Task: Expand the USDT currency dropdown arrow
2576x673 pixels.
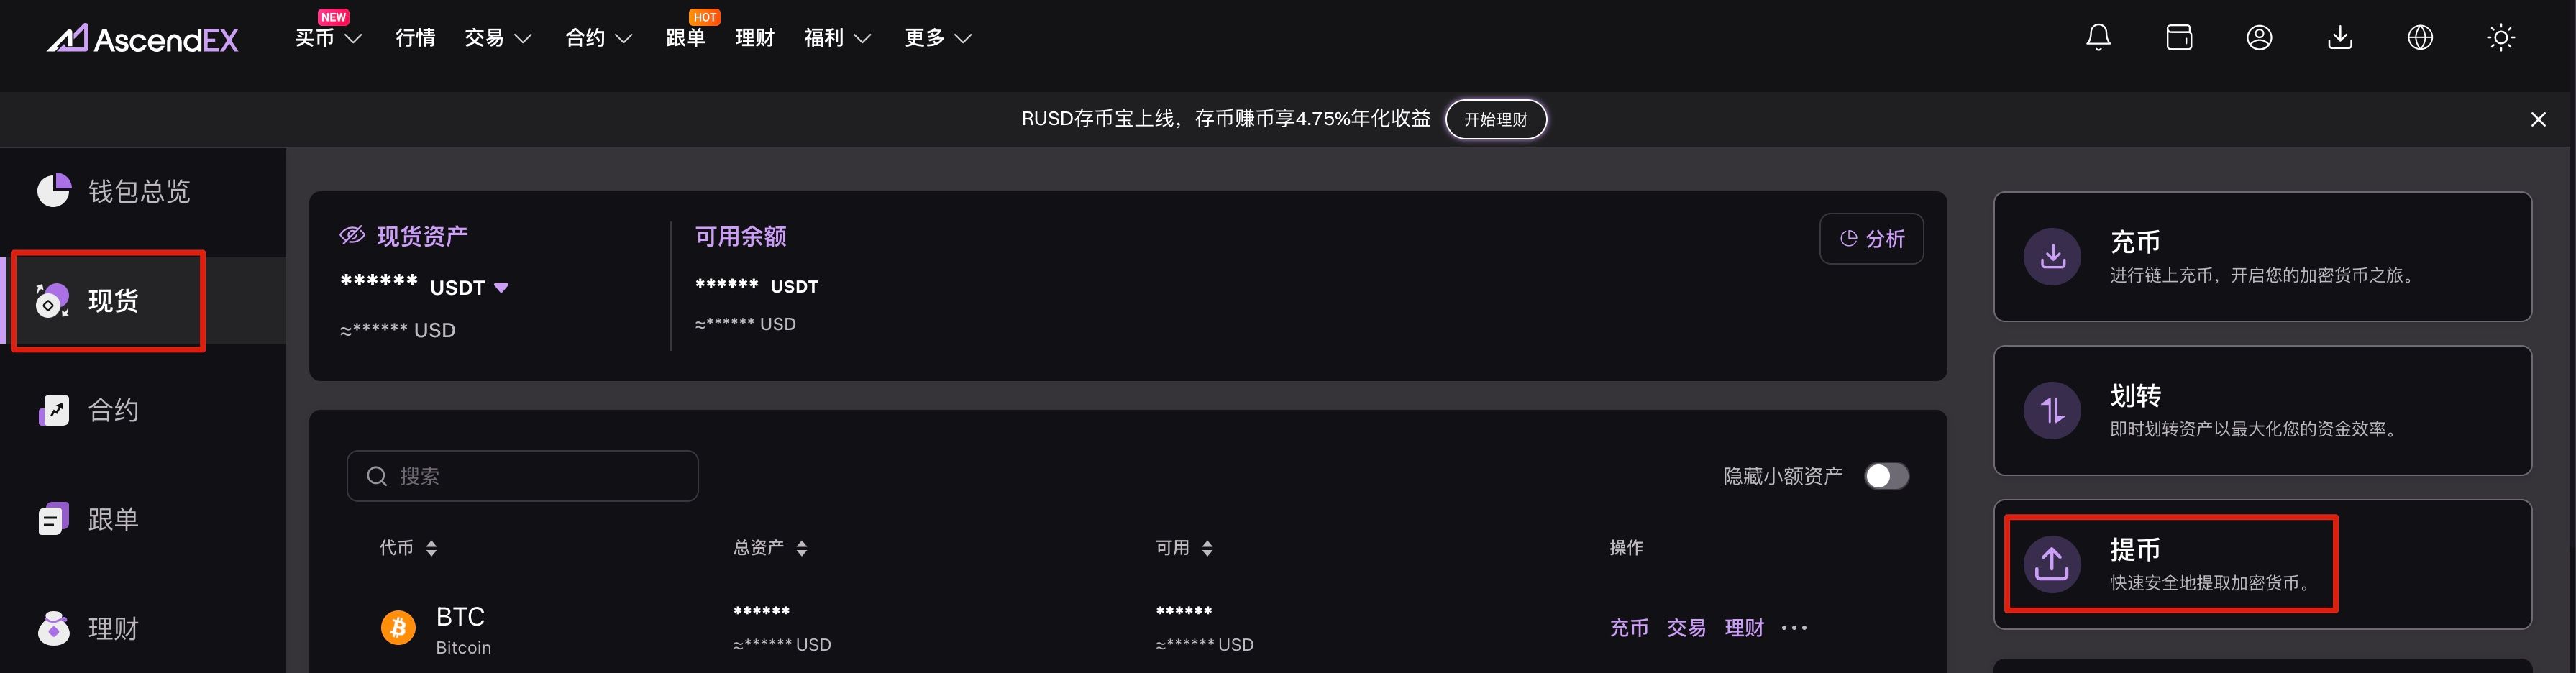Action: point(501,288)
